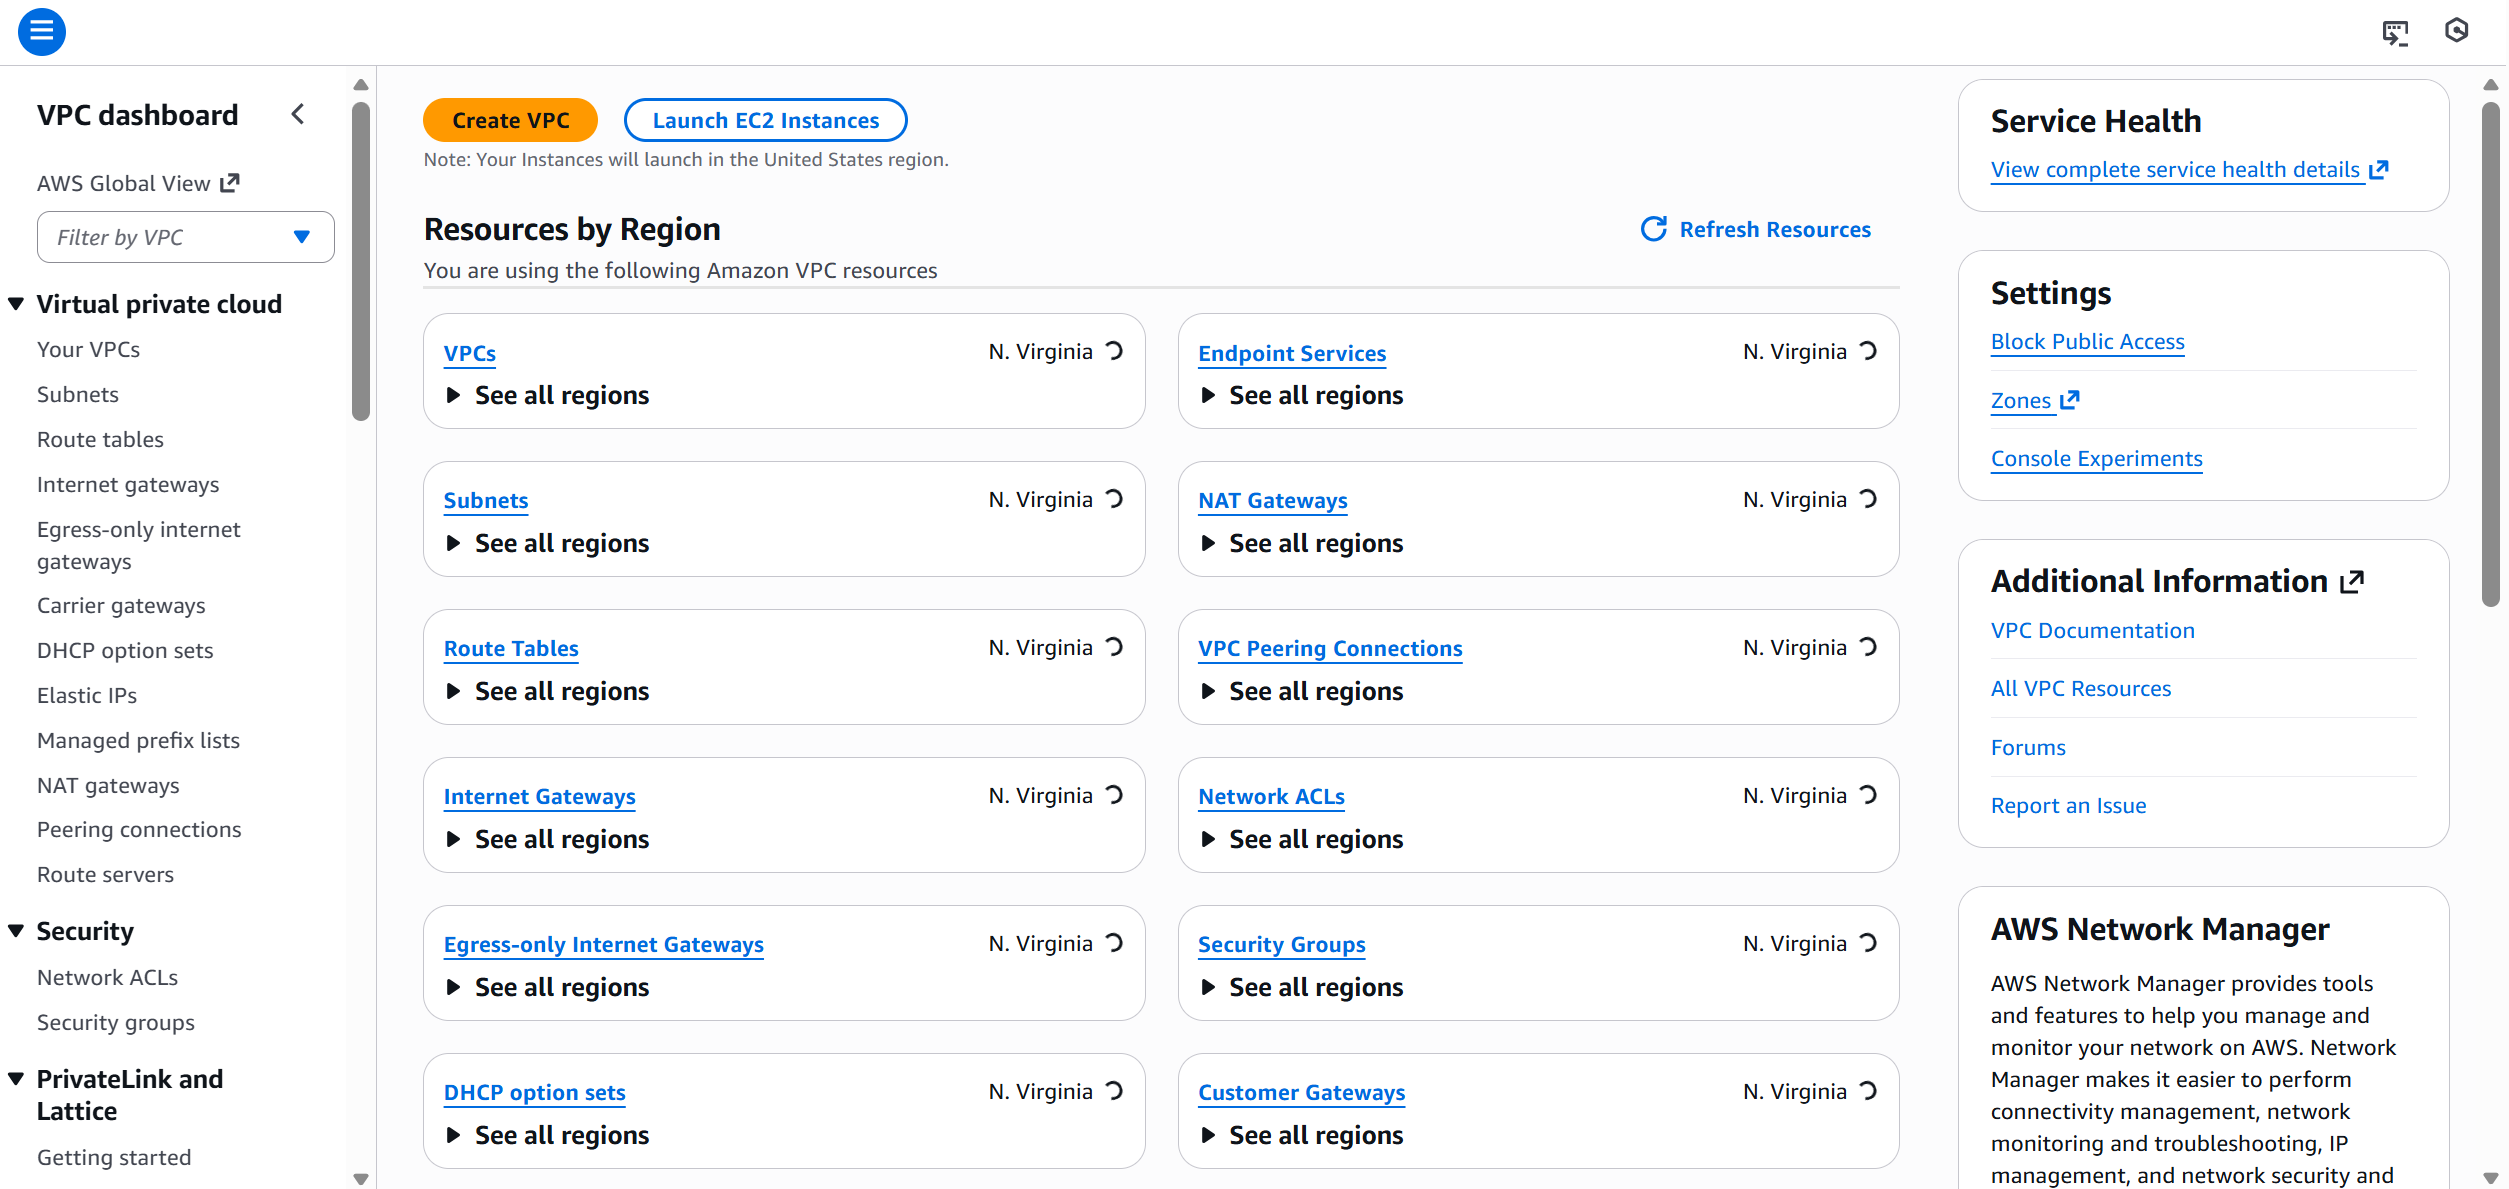Screen dimensions: 2509x1189
Task: Open the Customer Gateways card link
Action: tap(1301, 1093)
